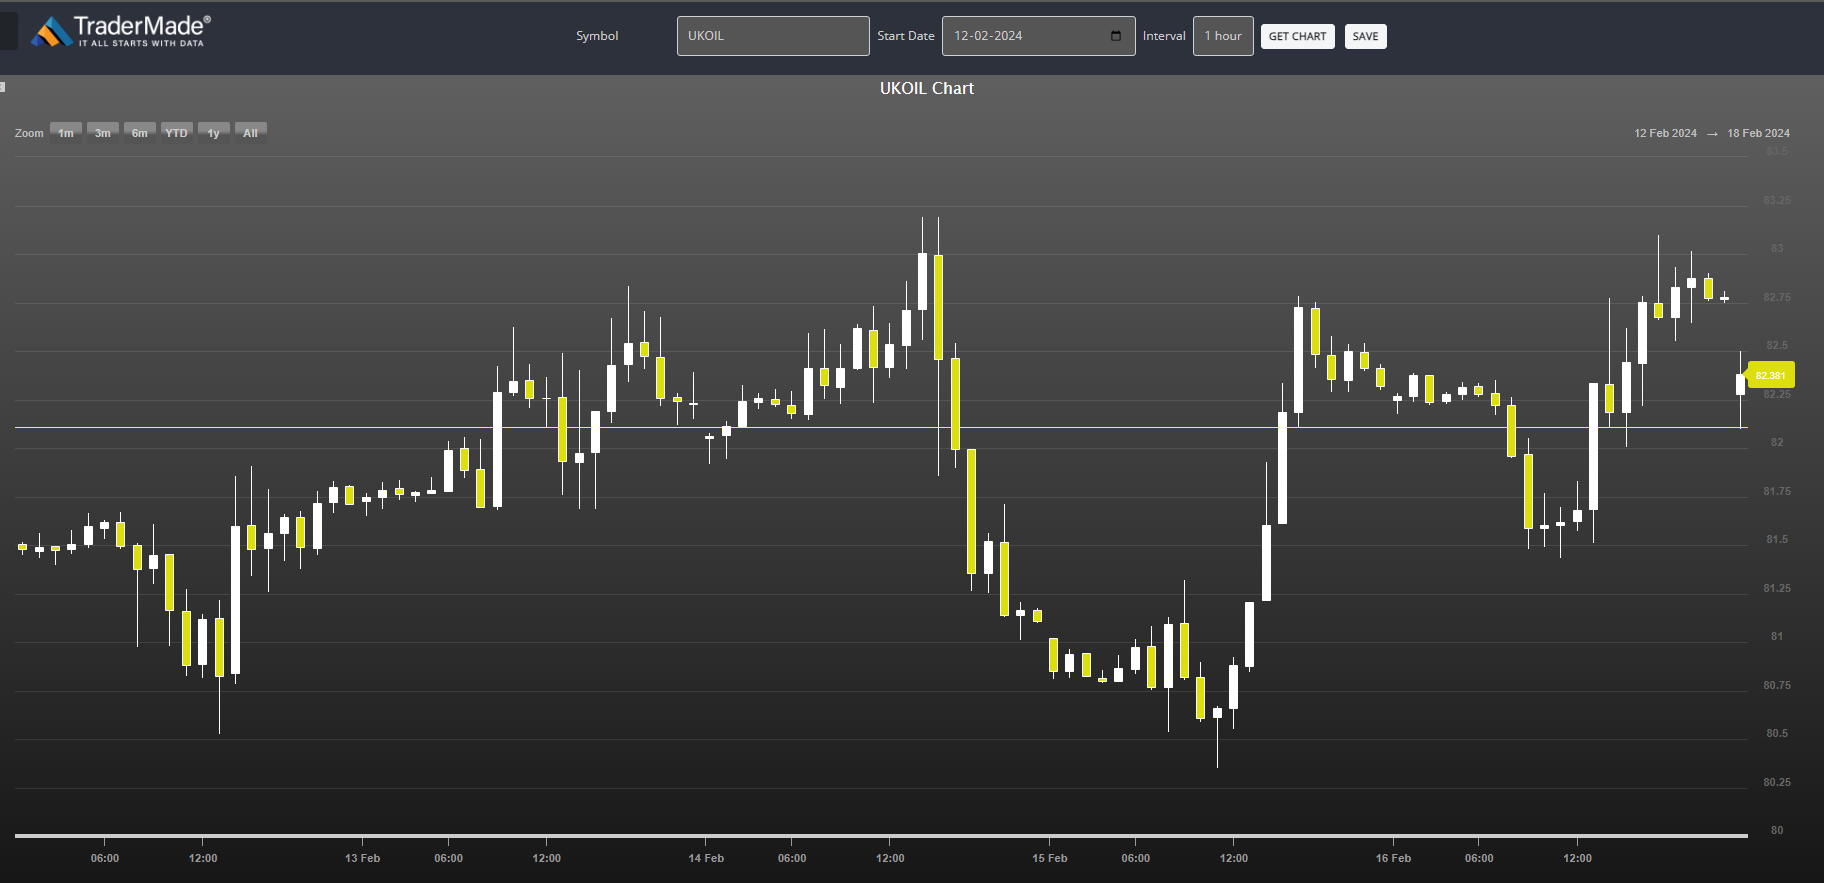Click the Zoom label text
The width and height of the screenshot is (1824, 883).
29,133
